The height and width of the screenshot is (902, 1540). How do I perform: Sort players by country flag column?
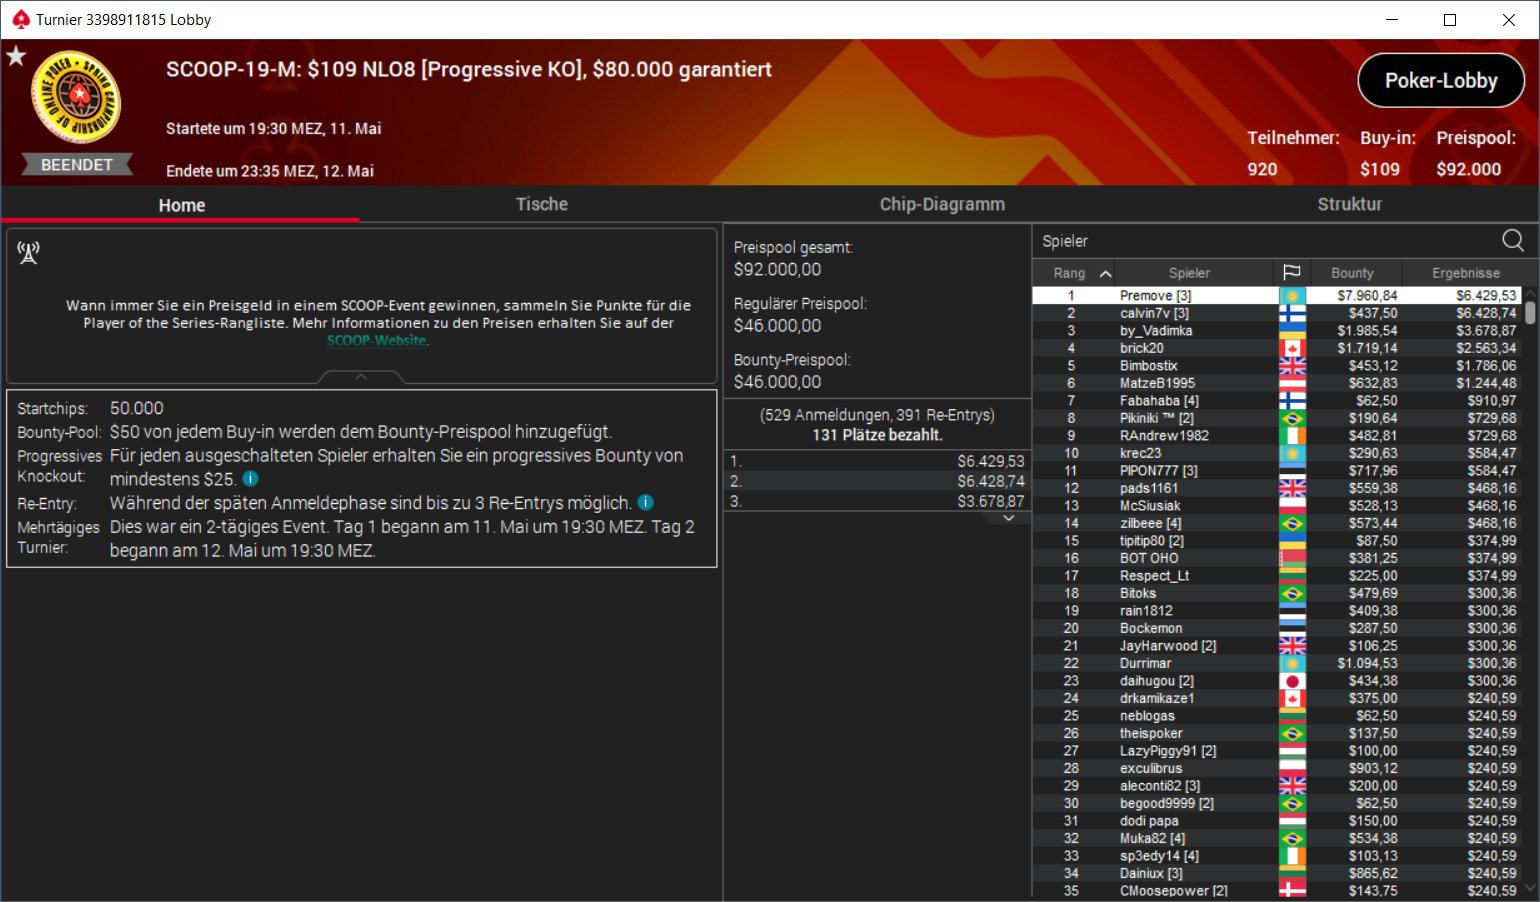point(1292,272)
